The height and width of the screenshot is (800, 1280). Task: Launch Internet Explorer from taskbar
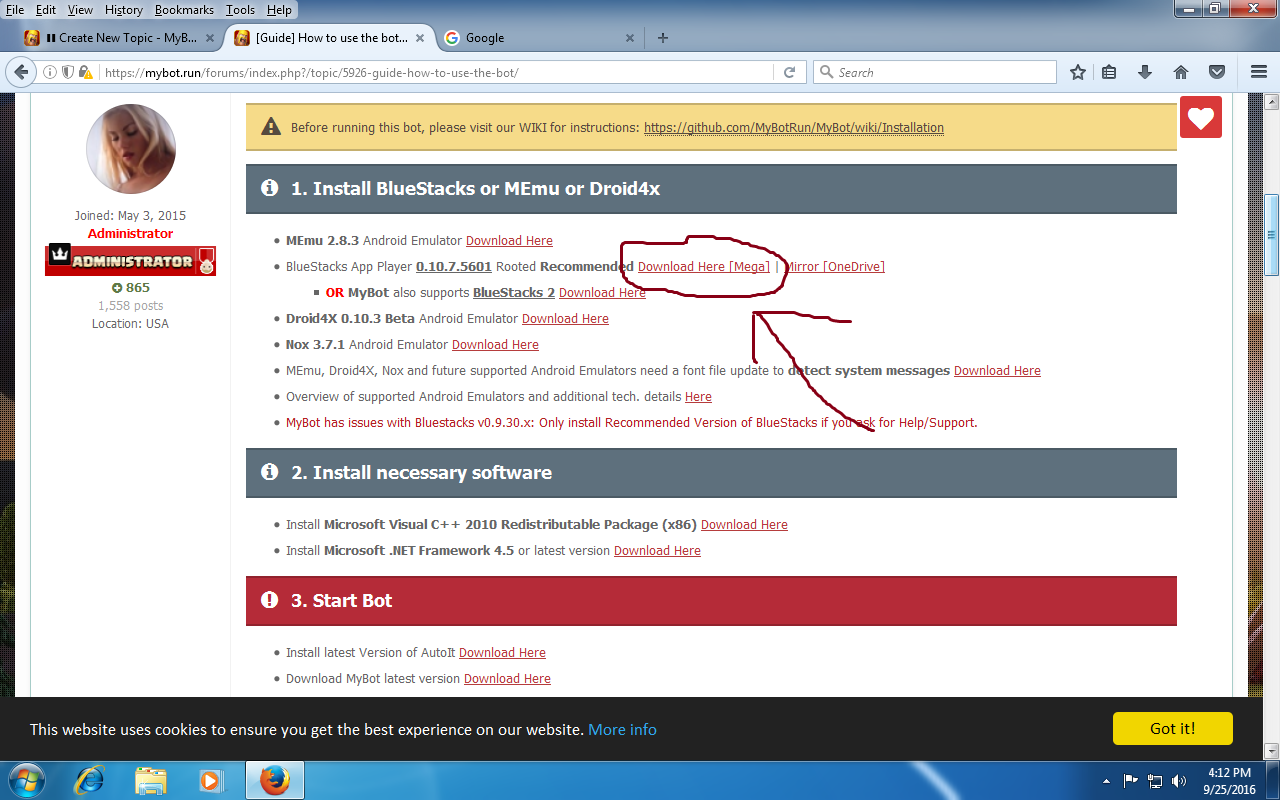click(x=90, y=780)
